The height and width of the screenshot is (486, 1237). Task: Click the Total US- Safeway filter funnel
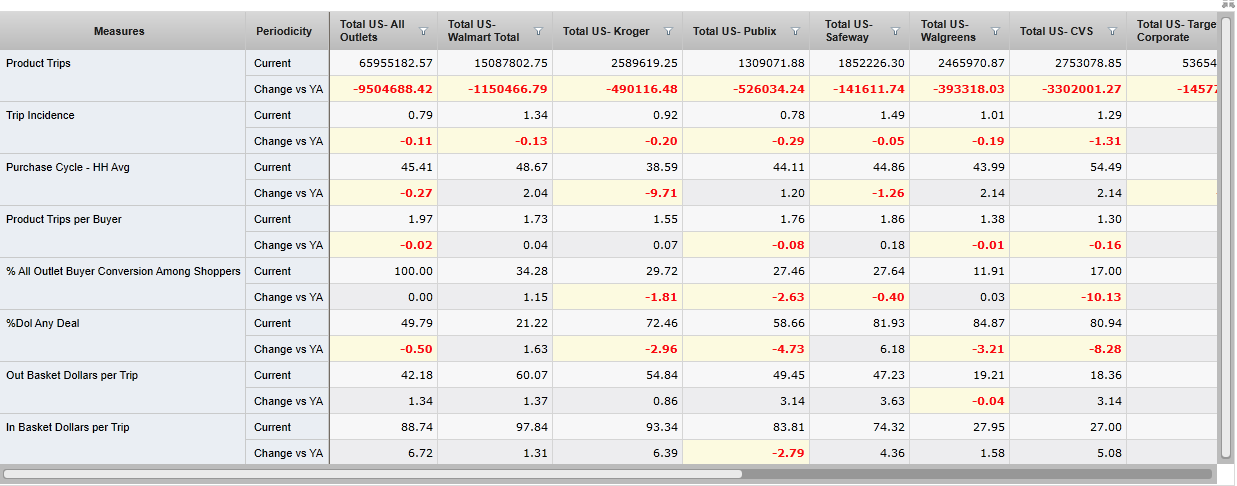(x=895, y=32)
